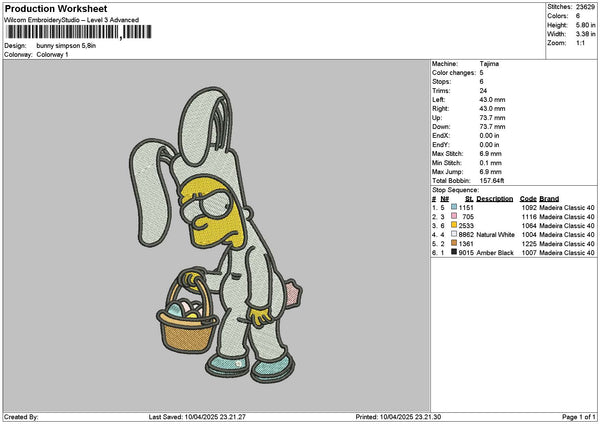
Task: Click thread code 1225 in stop sequence
Action: [x=529, y=243]
